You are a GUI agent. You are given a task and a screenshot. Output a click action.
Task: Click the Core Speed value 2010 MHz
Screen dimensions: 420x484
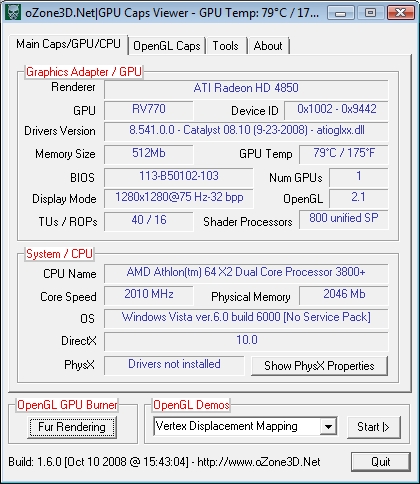coord(149,295)
